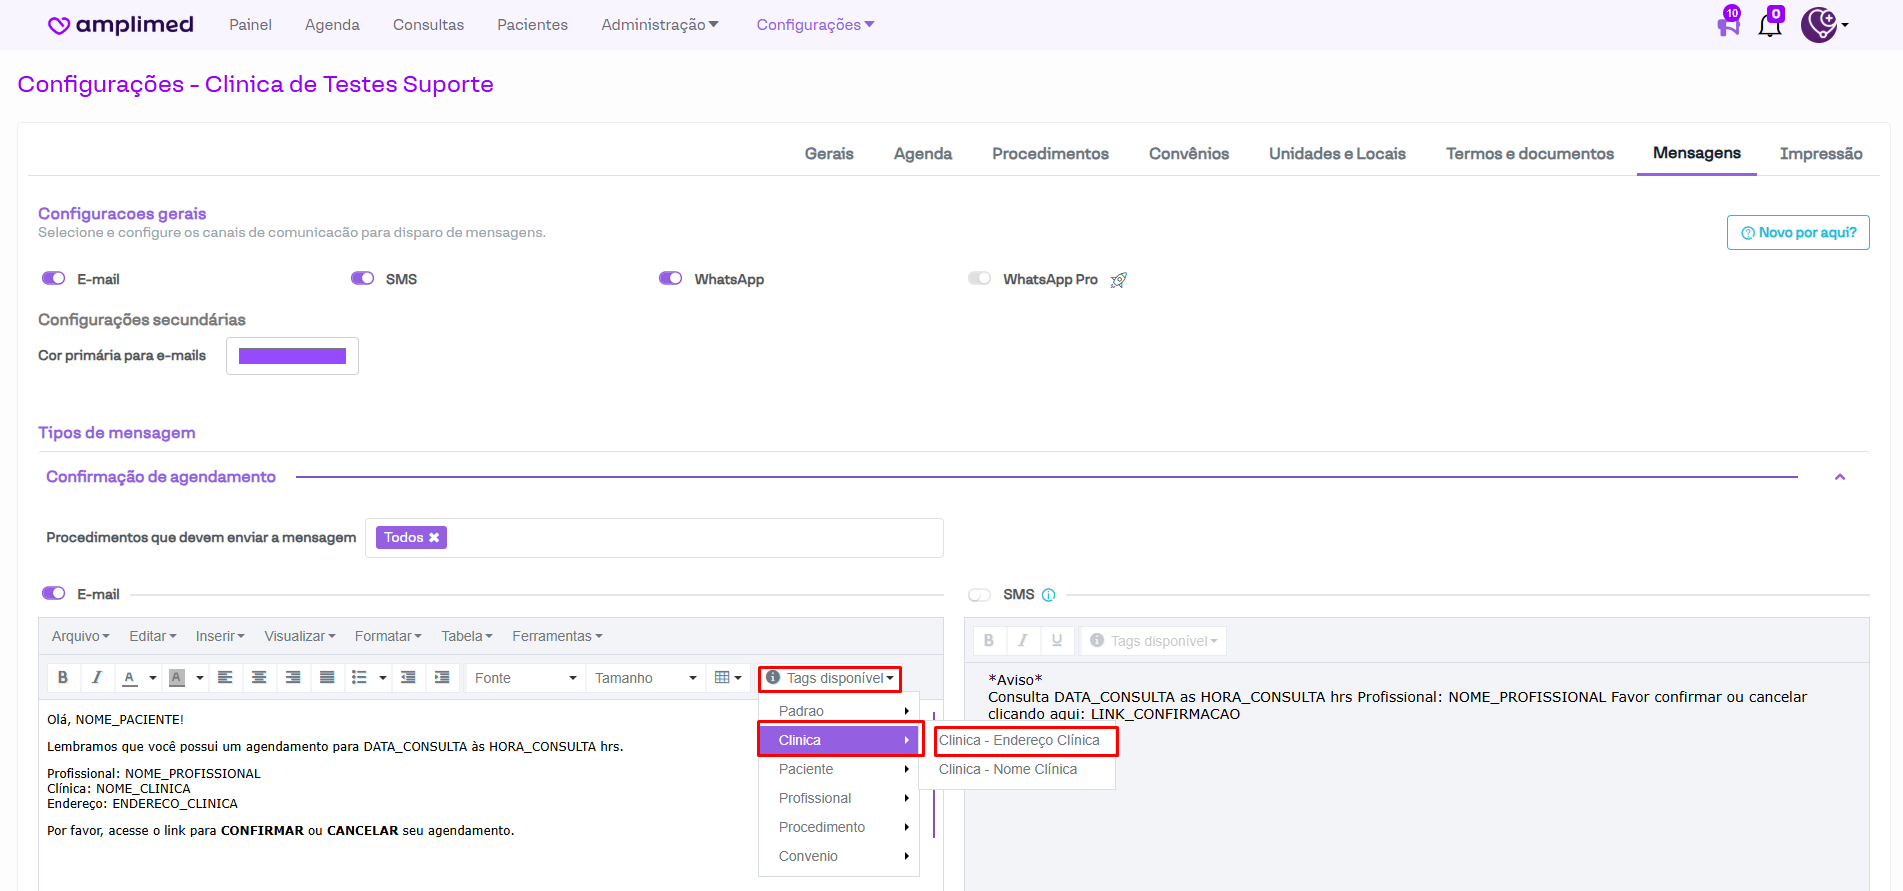Switch to the Impressão tab

point(1820,154)
